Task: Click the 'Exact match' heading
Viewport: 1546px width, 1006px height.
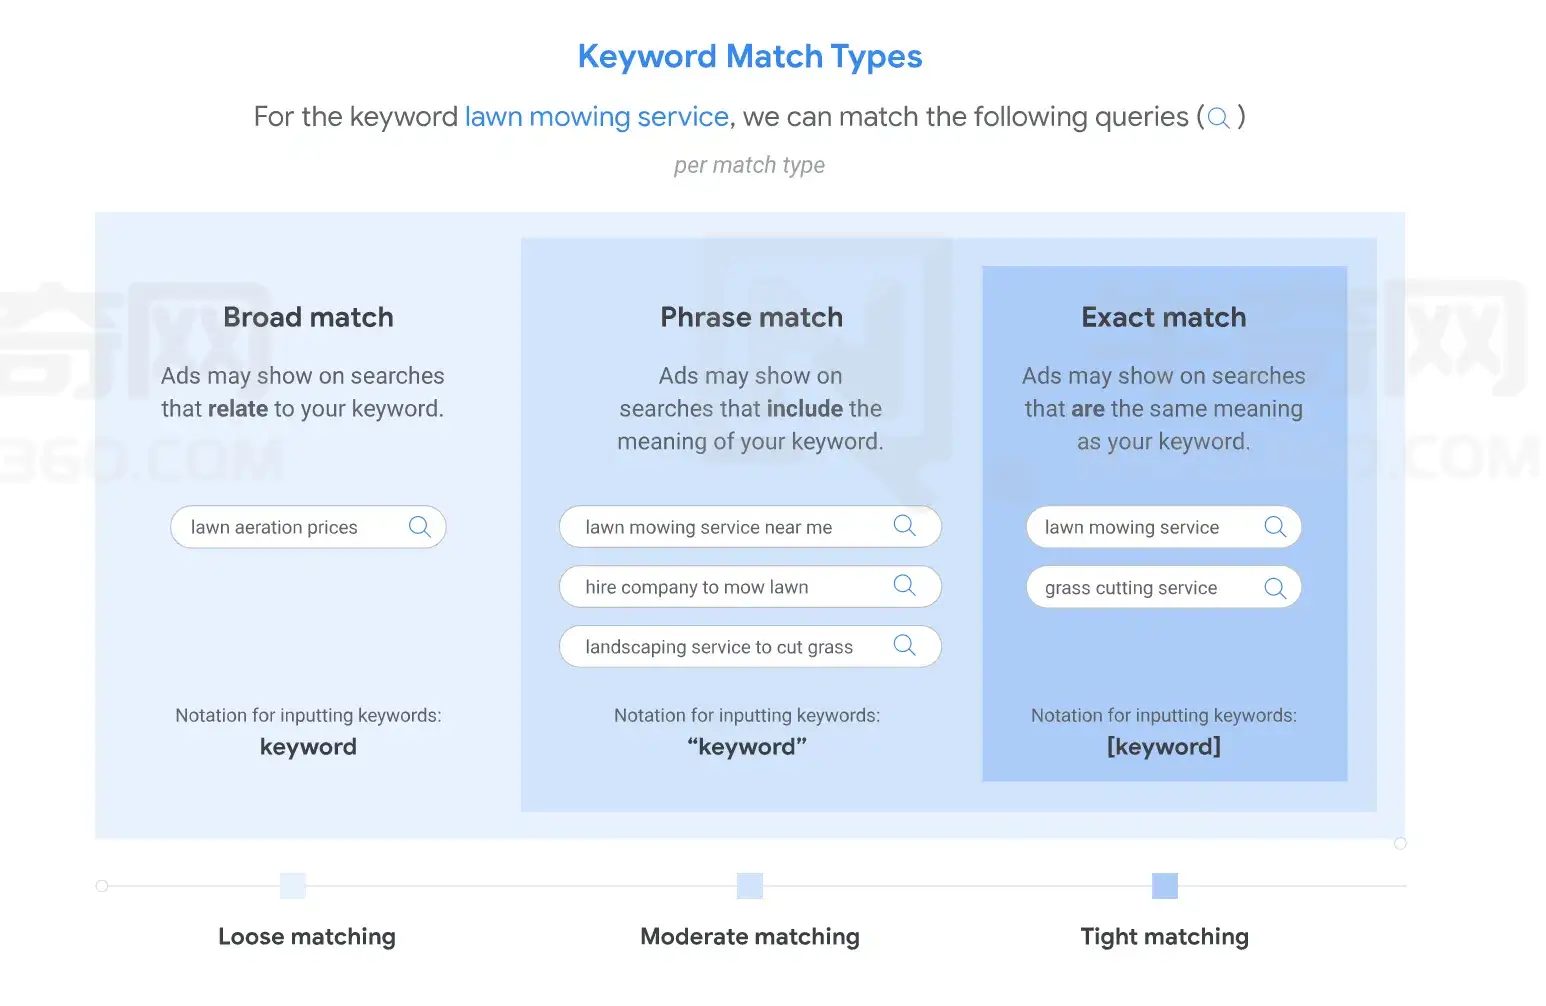Action: [x=1164, y=317]
